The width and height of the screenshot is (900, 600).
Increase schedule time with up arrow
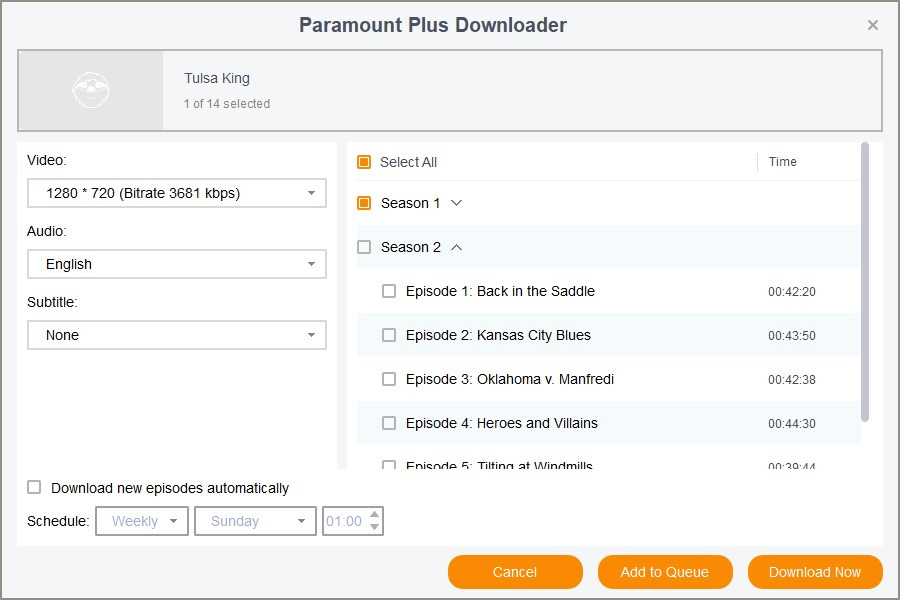[x=374, y=514]
